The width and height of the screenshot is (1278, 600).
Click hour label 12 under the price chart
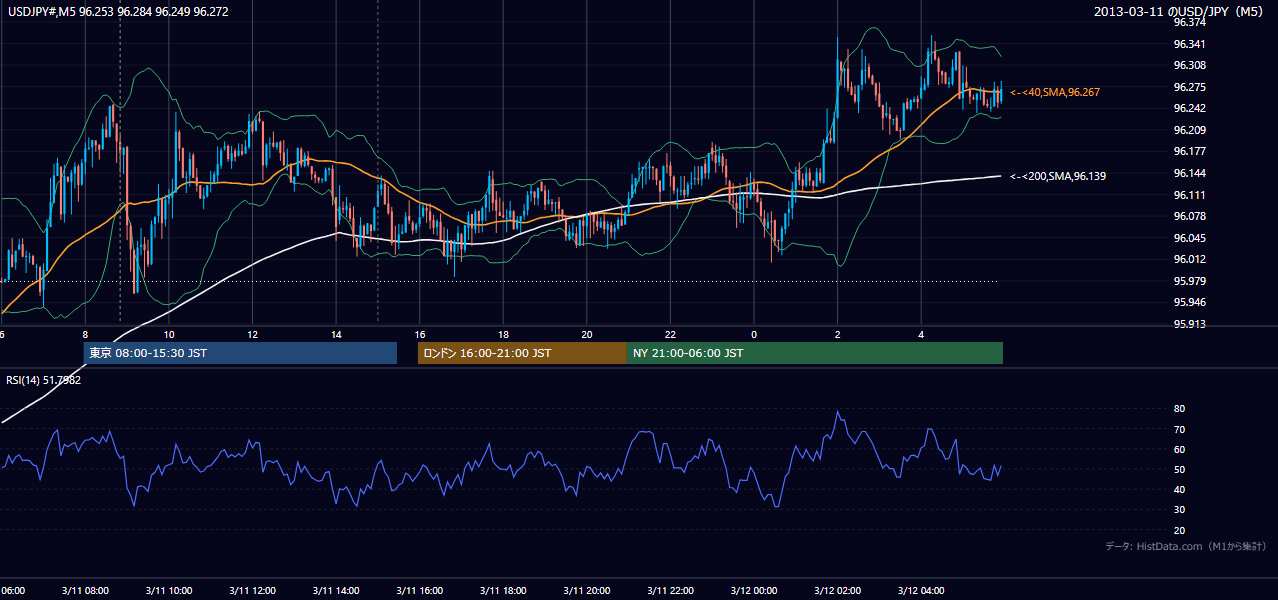(253, 334)
